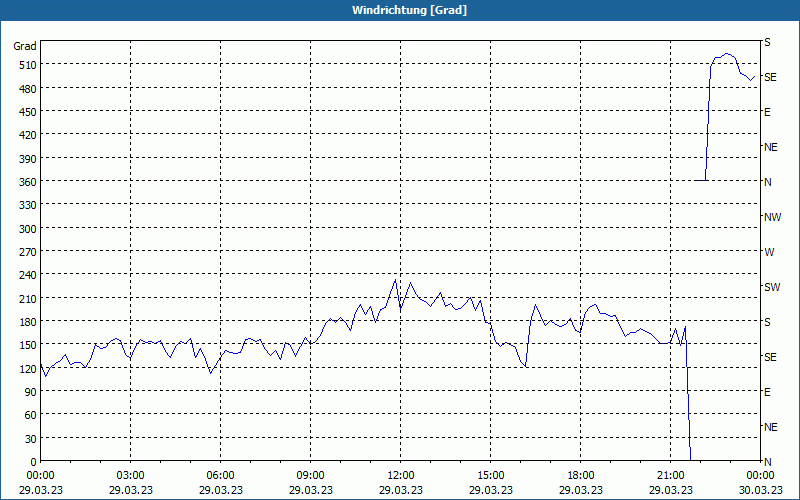The height and width of the screenshot is (500, 800).
Task: Click the 18:00 time label
Action: pos(581,475)
